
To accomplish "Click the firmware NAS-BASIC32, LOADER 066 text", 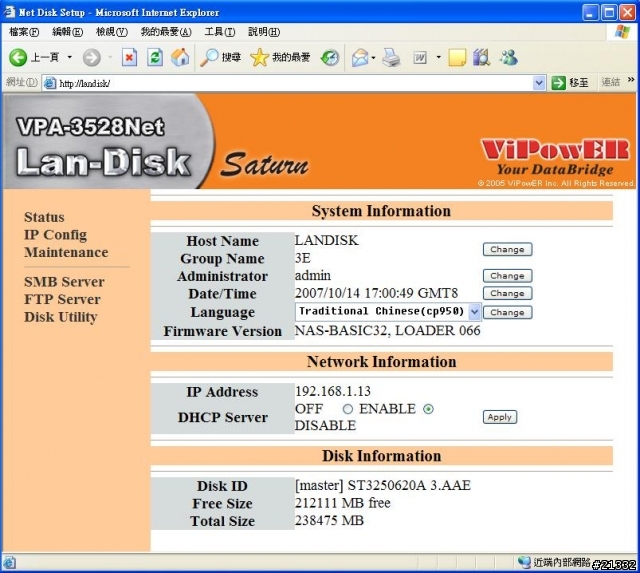I will (x=387, y=330).
